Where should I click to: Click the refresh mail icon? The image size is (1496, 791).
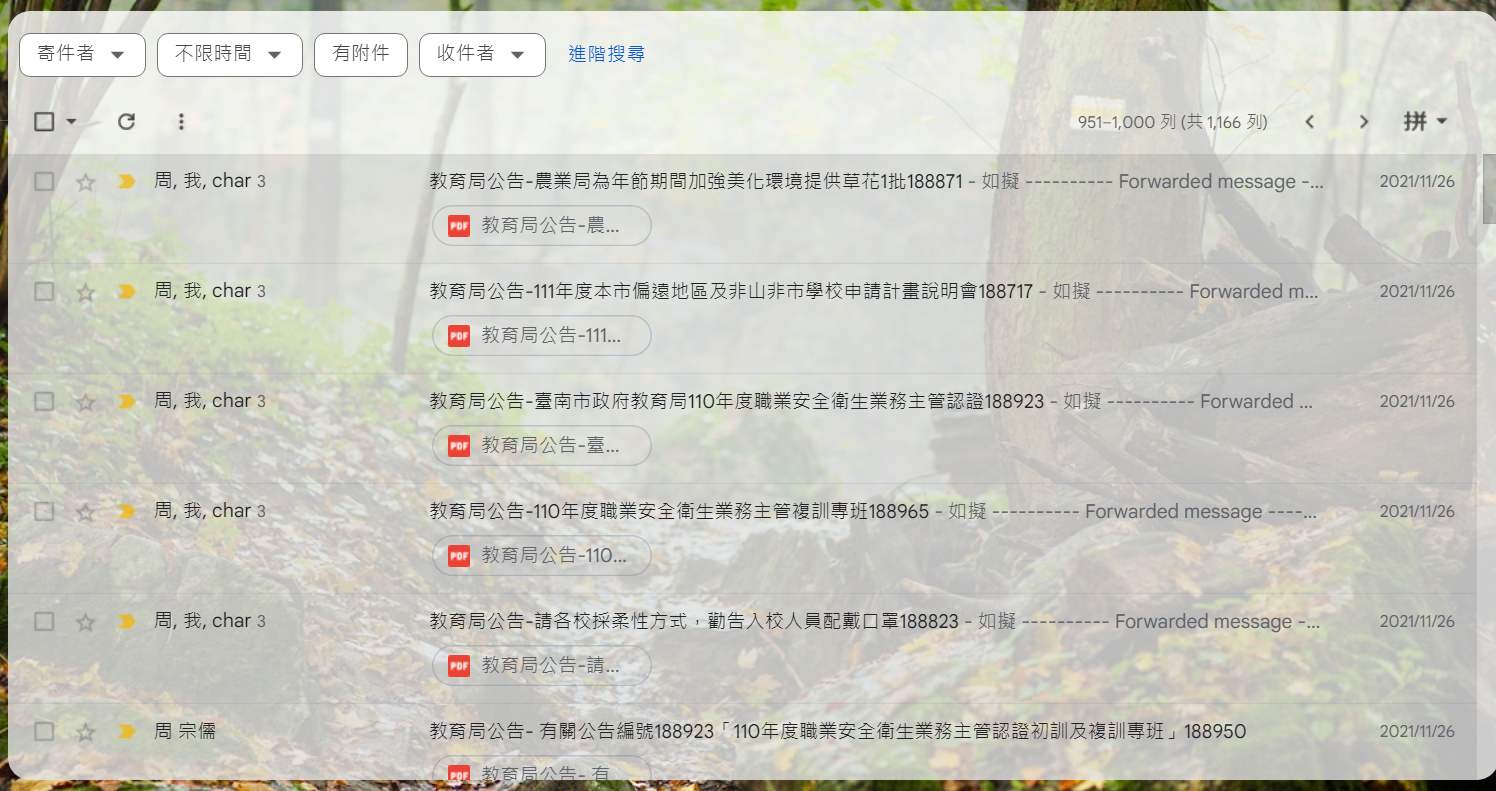pos(126,122)
